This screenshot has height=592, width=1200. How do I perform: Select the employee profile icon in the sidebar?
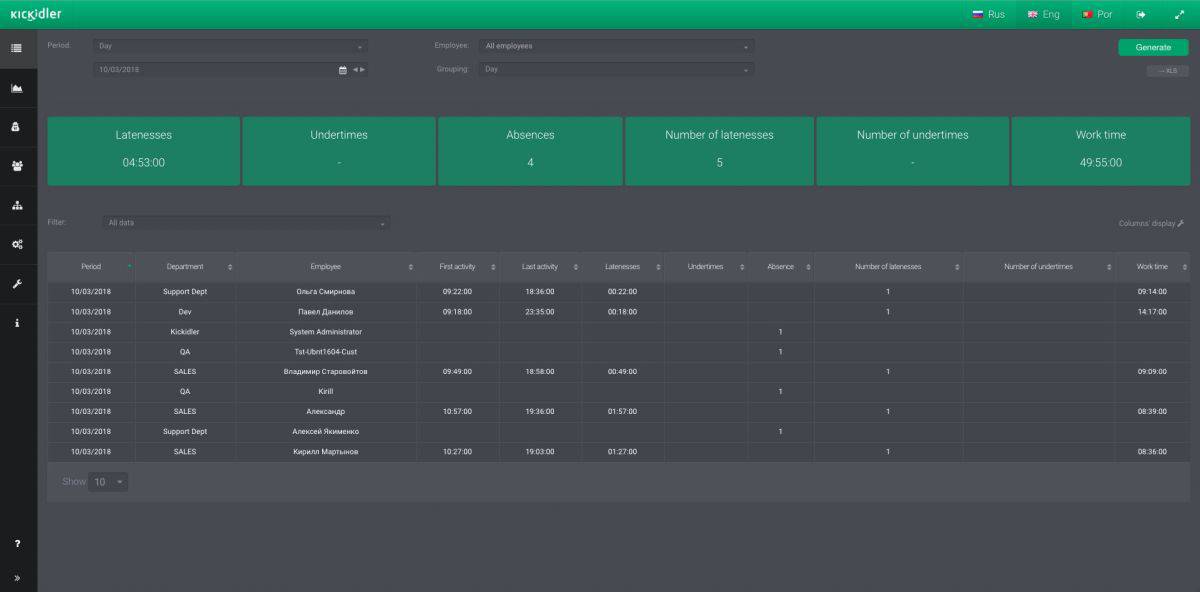pyautogui.click(x=18, y=126)
